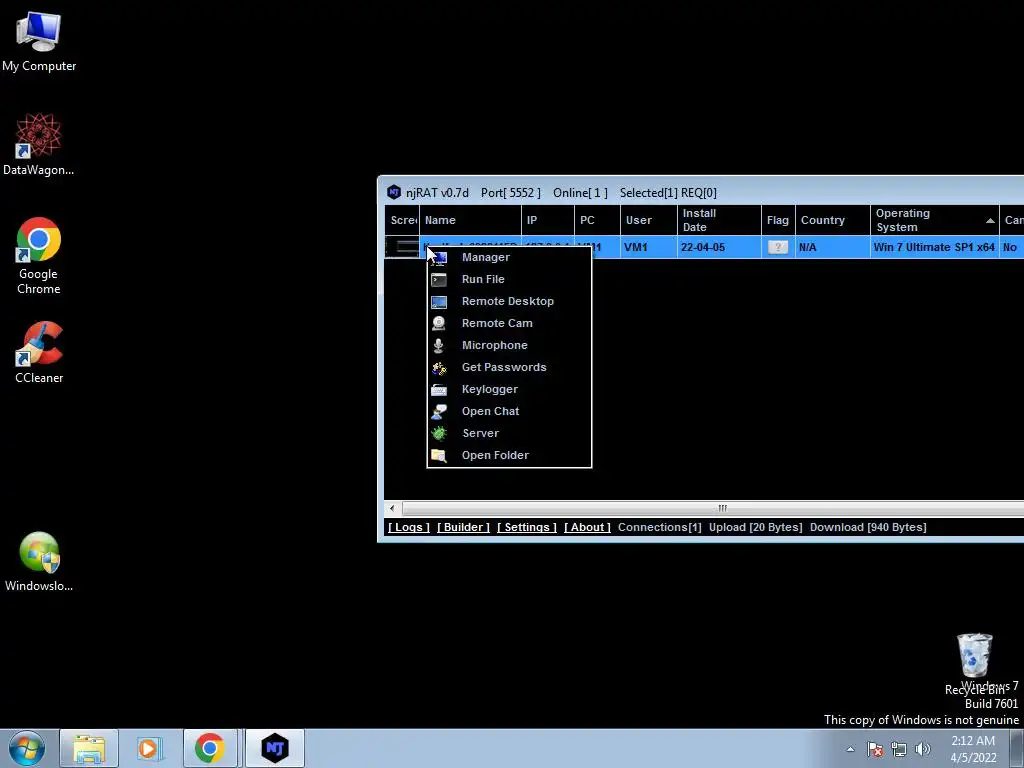Screen dimensions: 1024x768
Task: Click the User column header
Action: [648, 220]
